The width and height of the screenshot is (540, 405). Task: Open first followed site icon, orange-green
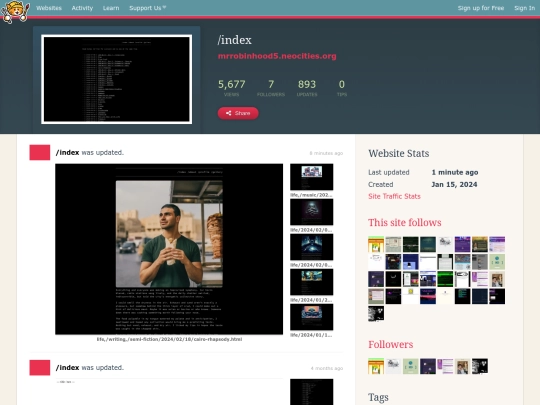[x=376, y=245]
